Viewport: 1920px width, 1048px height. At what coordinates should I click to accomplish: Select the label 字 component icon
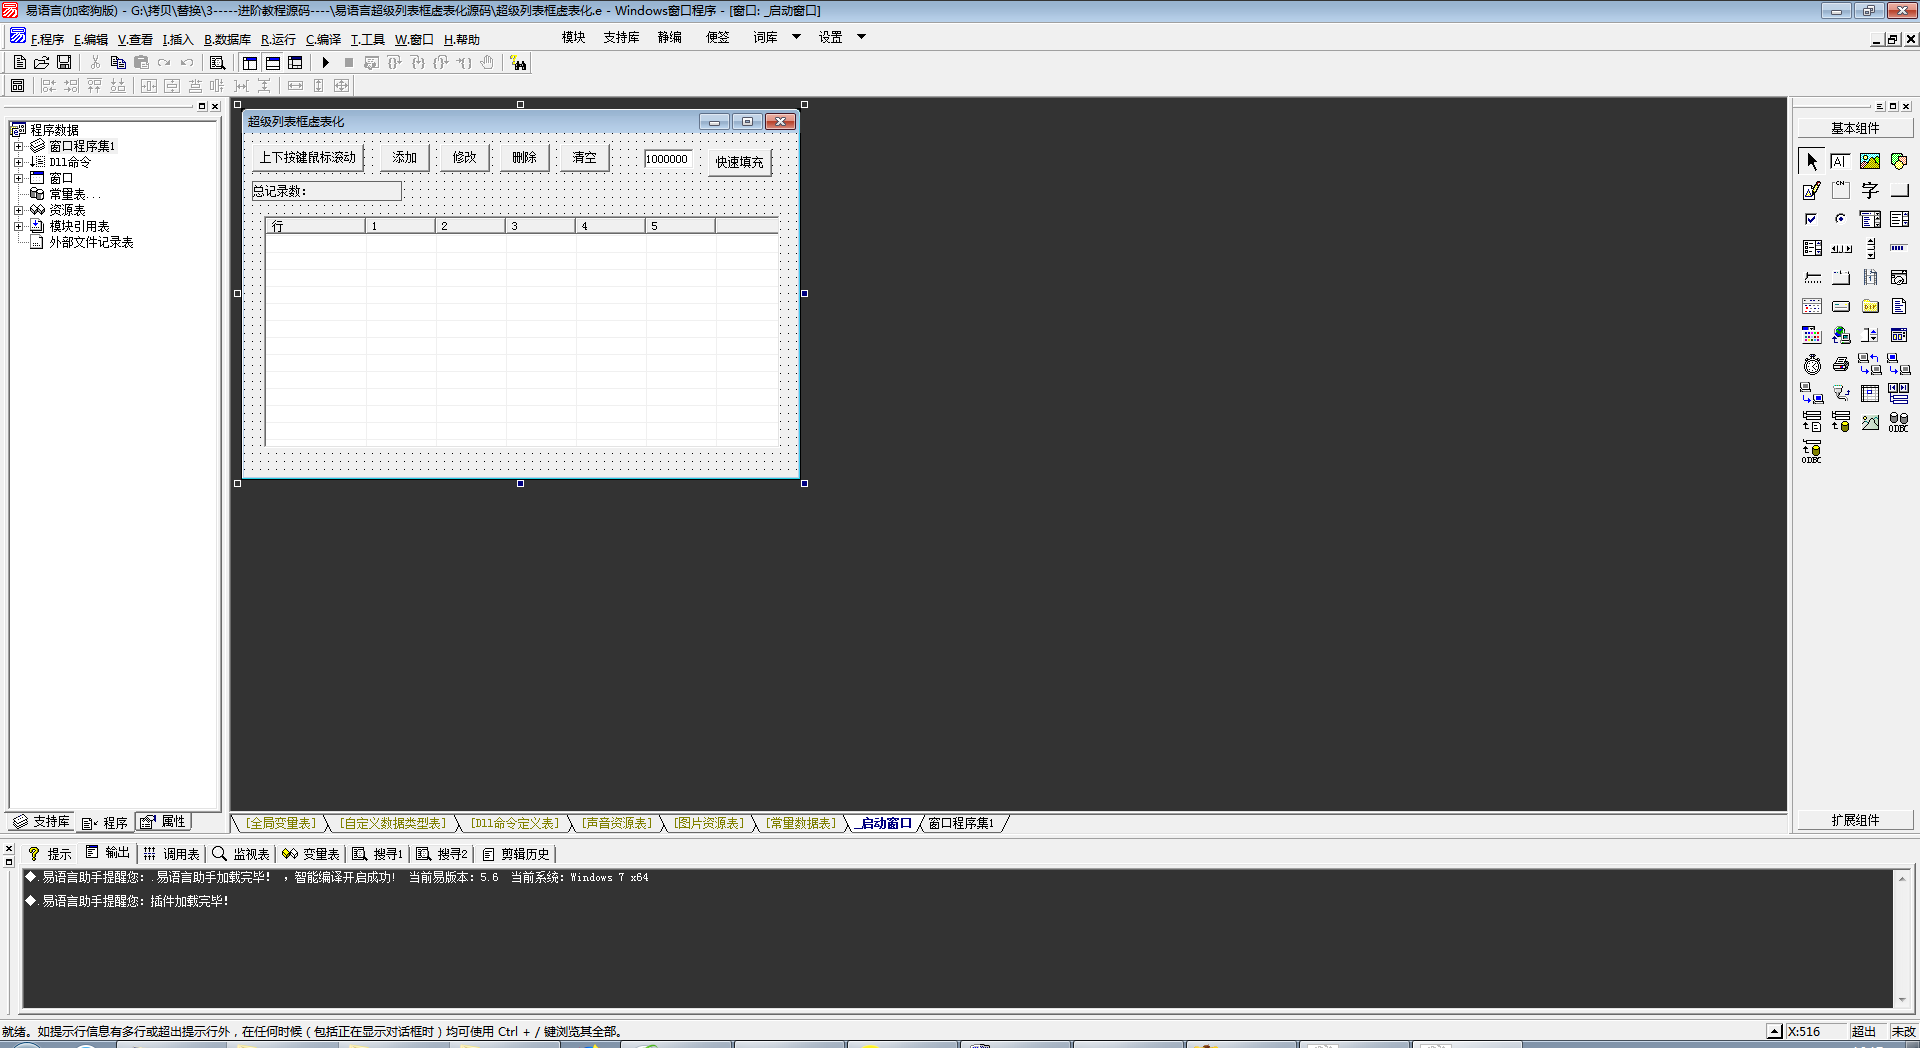pos(1870,190)
